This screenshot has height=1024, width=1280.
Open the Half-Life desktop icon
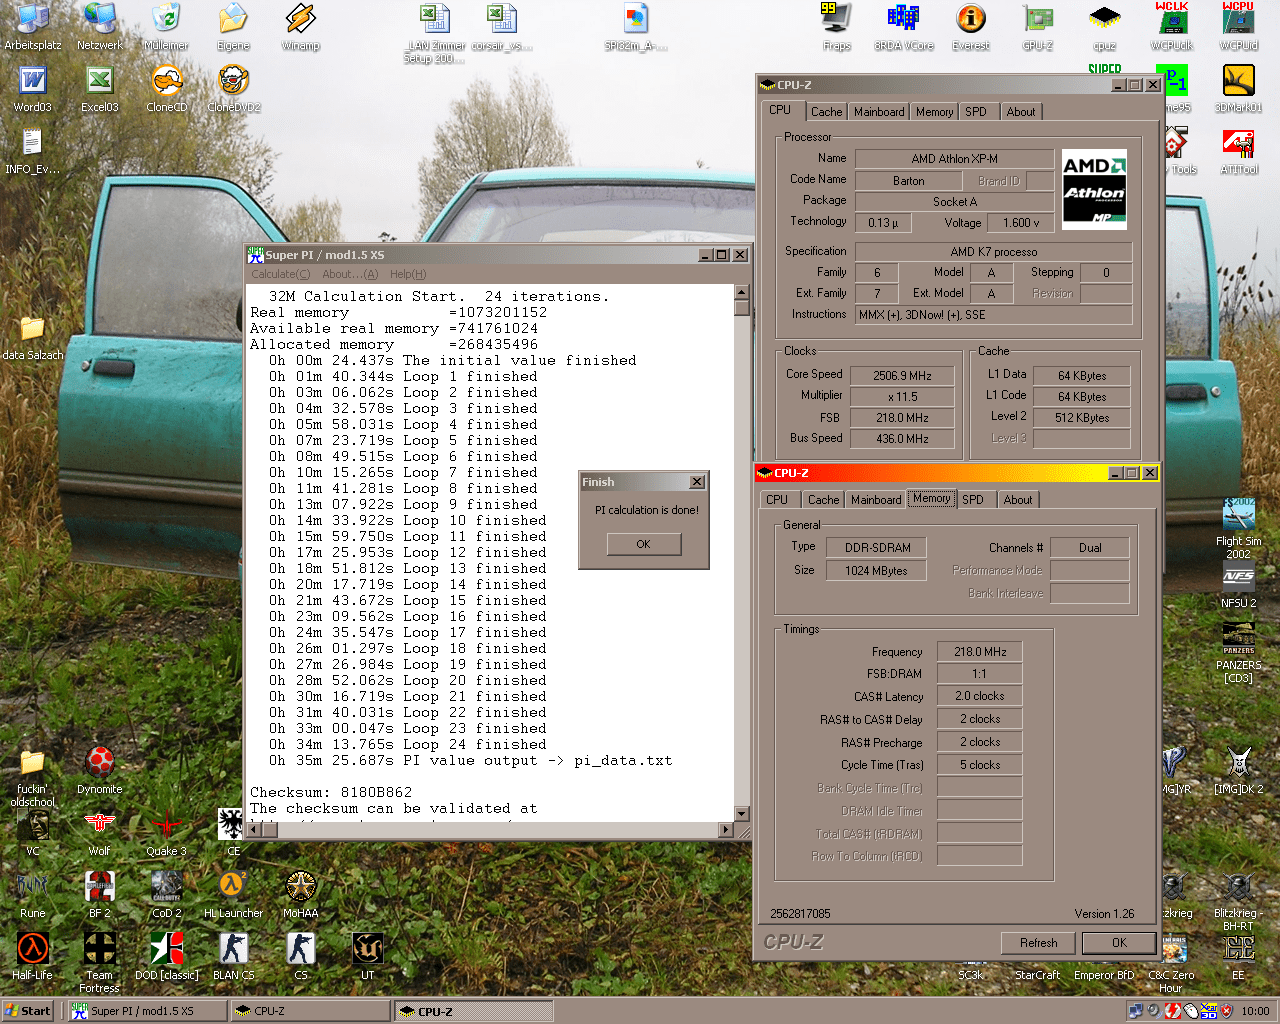tap(32, 956)
